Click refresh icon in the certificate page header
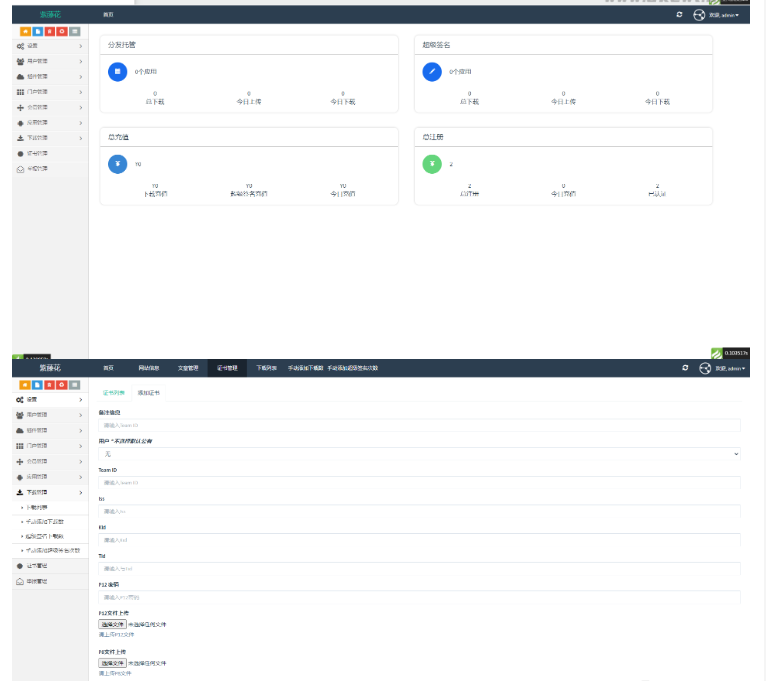Screen dimensions: 766x681 tap(685, 368)
